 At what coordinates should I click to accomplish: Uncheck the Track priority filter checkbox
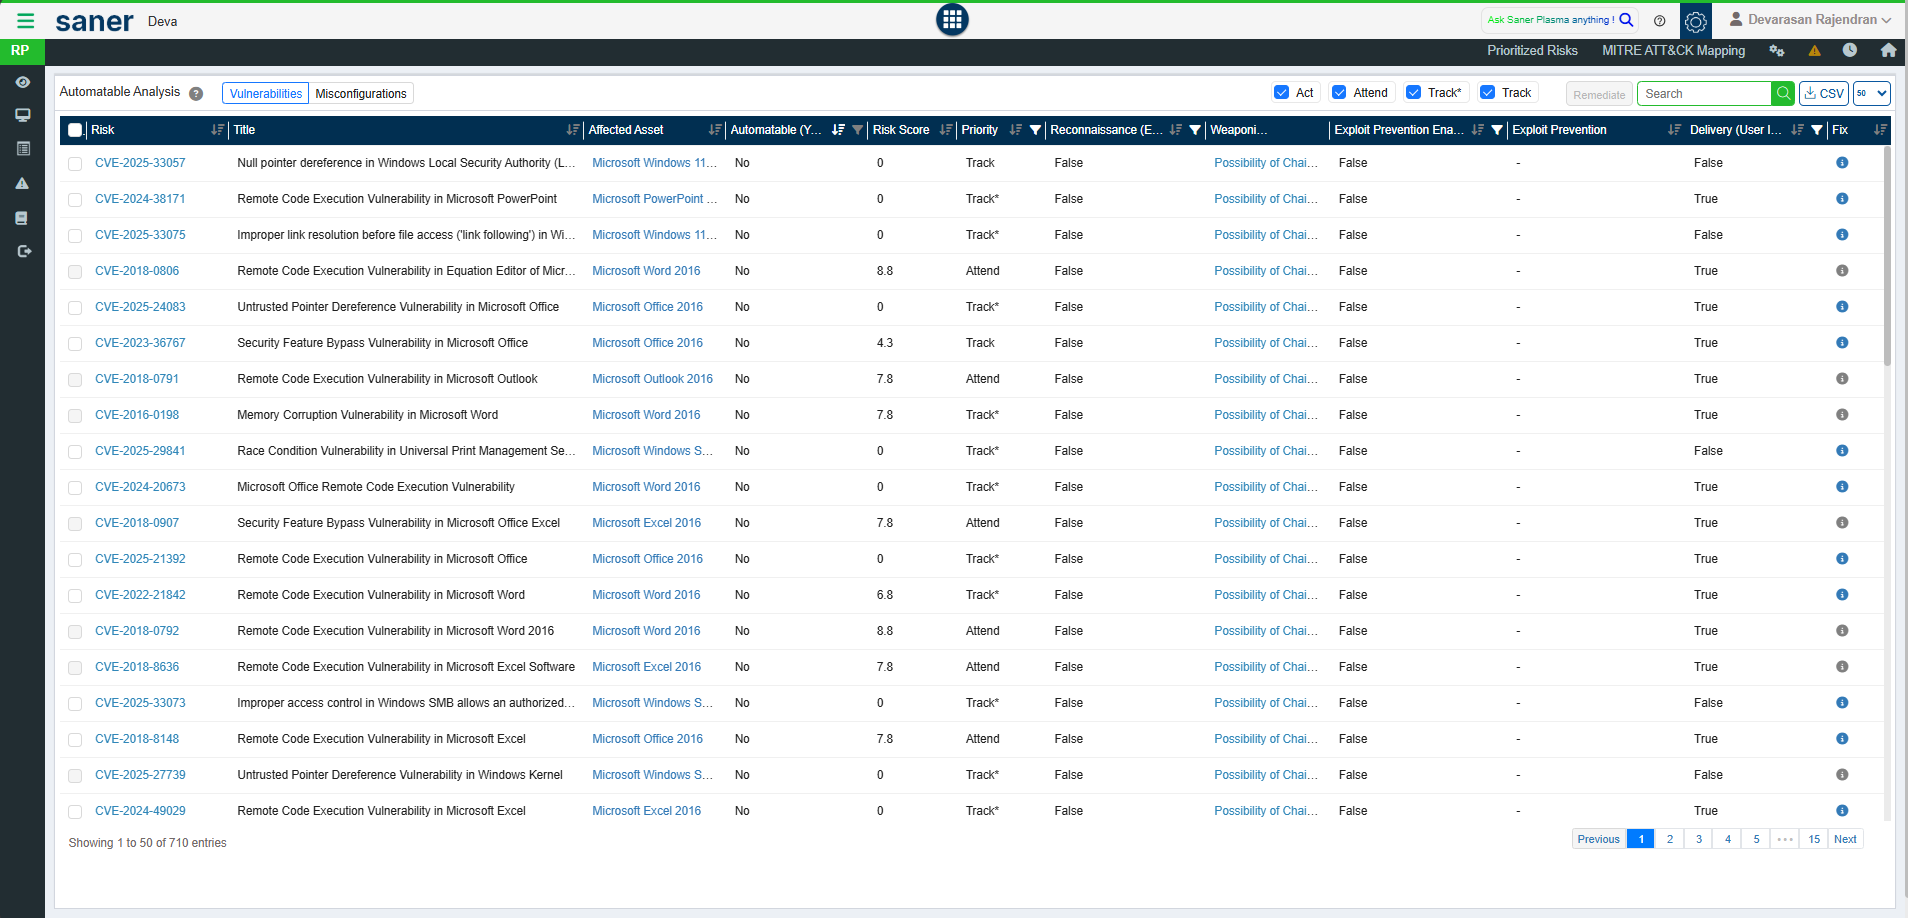coord(1487,93)
